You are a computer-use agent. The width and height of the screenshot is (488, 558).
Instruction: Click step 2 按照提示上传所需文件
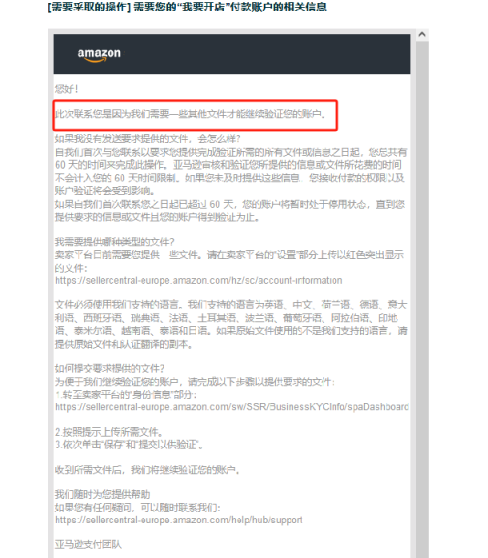(109, 432)
